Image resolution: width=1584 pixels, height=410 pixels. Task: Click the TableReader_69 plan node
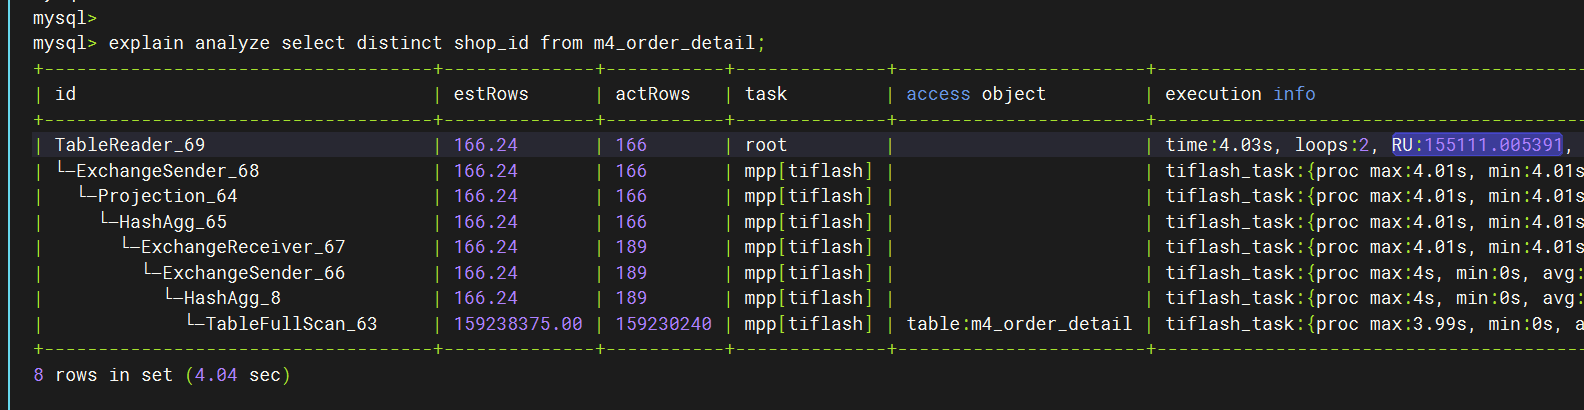129,145
